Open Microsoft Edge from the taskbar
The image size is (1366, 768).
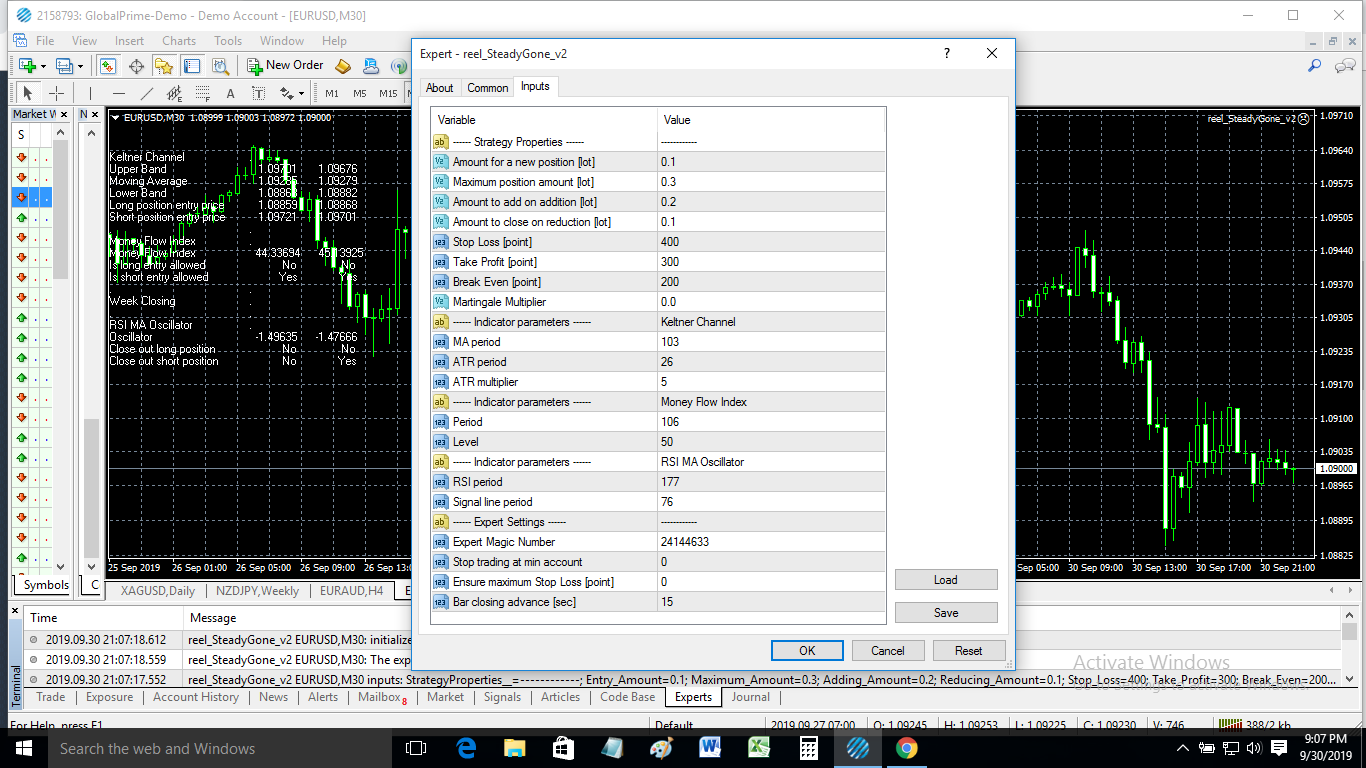(x=466, y=748)
